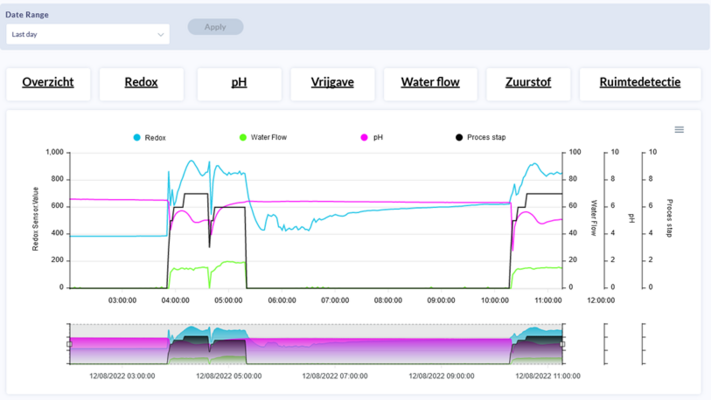Open the Redox tab

pos(141,83)
